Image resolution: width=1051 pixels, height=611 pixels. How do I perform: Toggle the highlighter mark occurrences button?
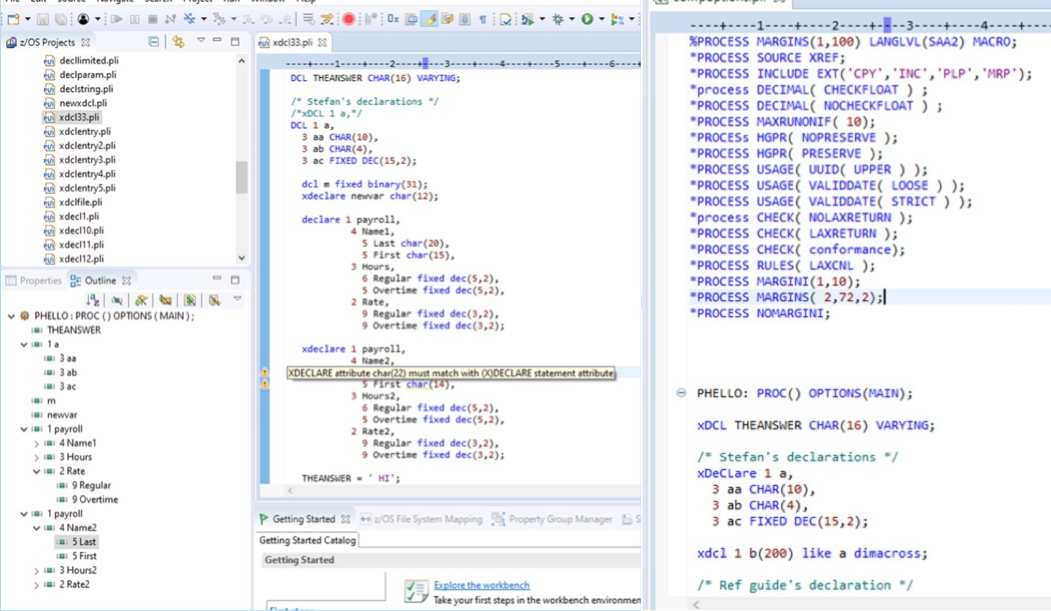[429, 19]
